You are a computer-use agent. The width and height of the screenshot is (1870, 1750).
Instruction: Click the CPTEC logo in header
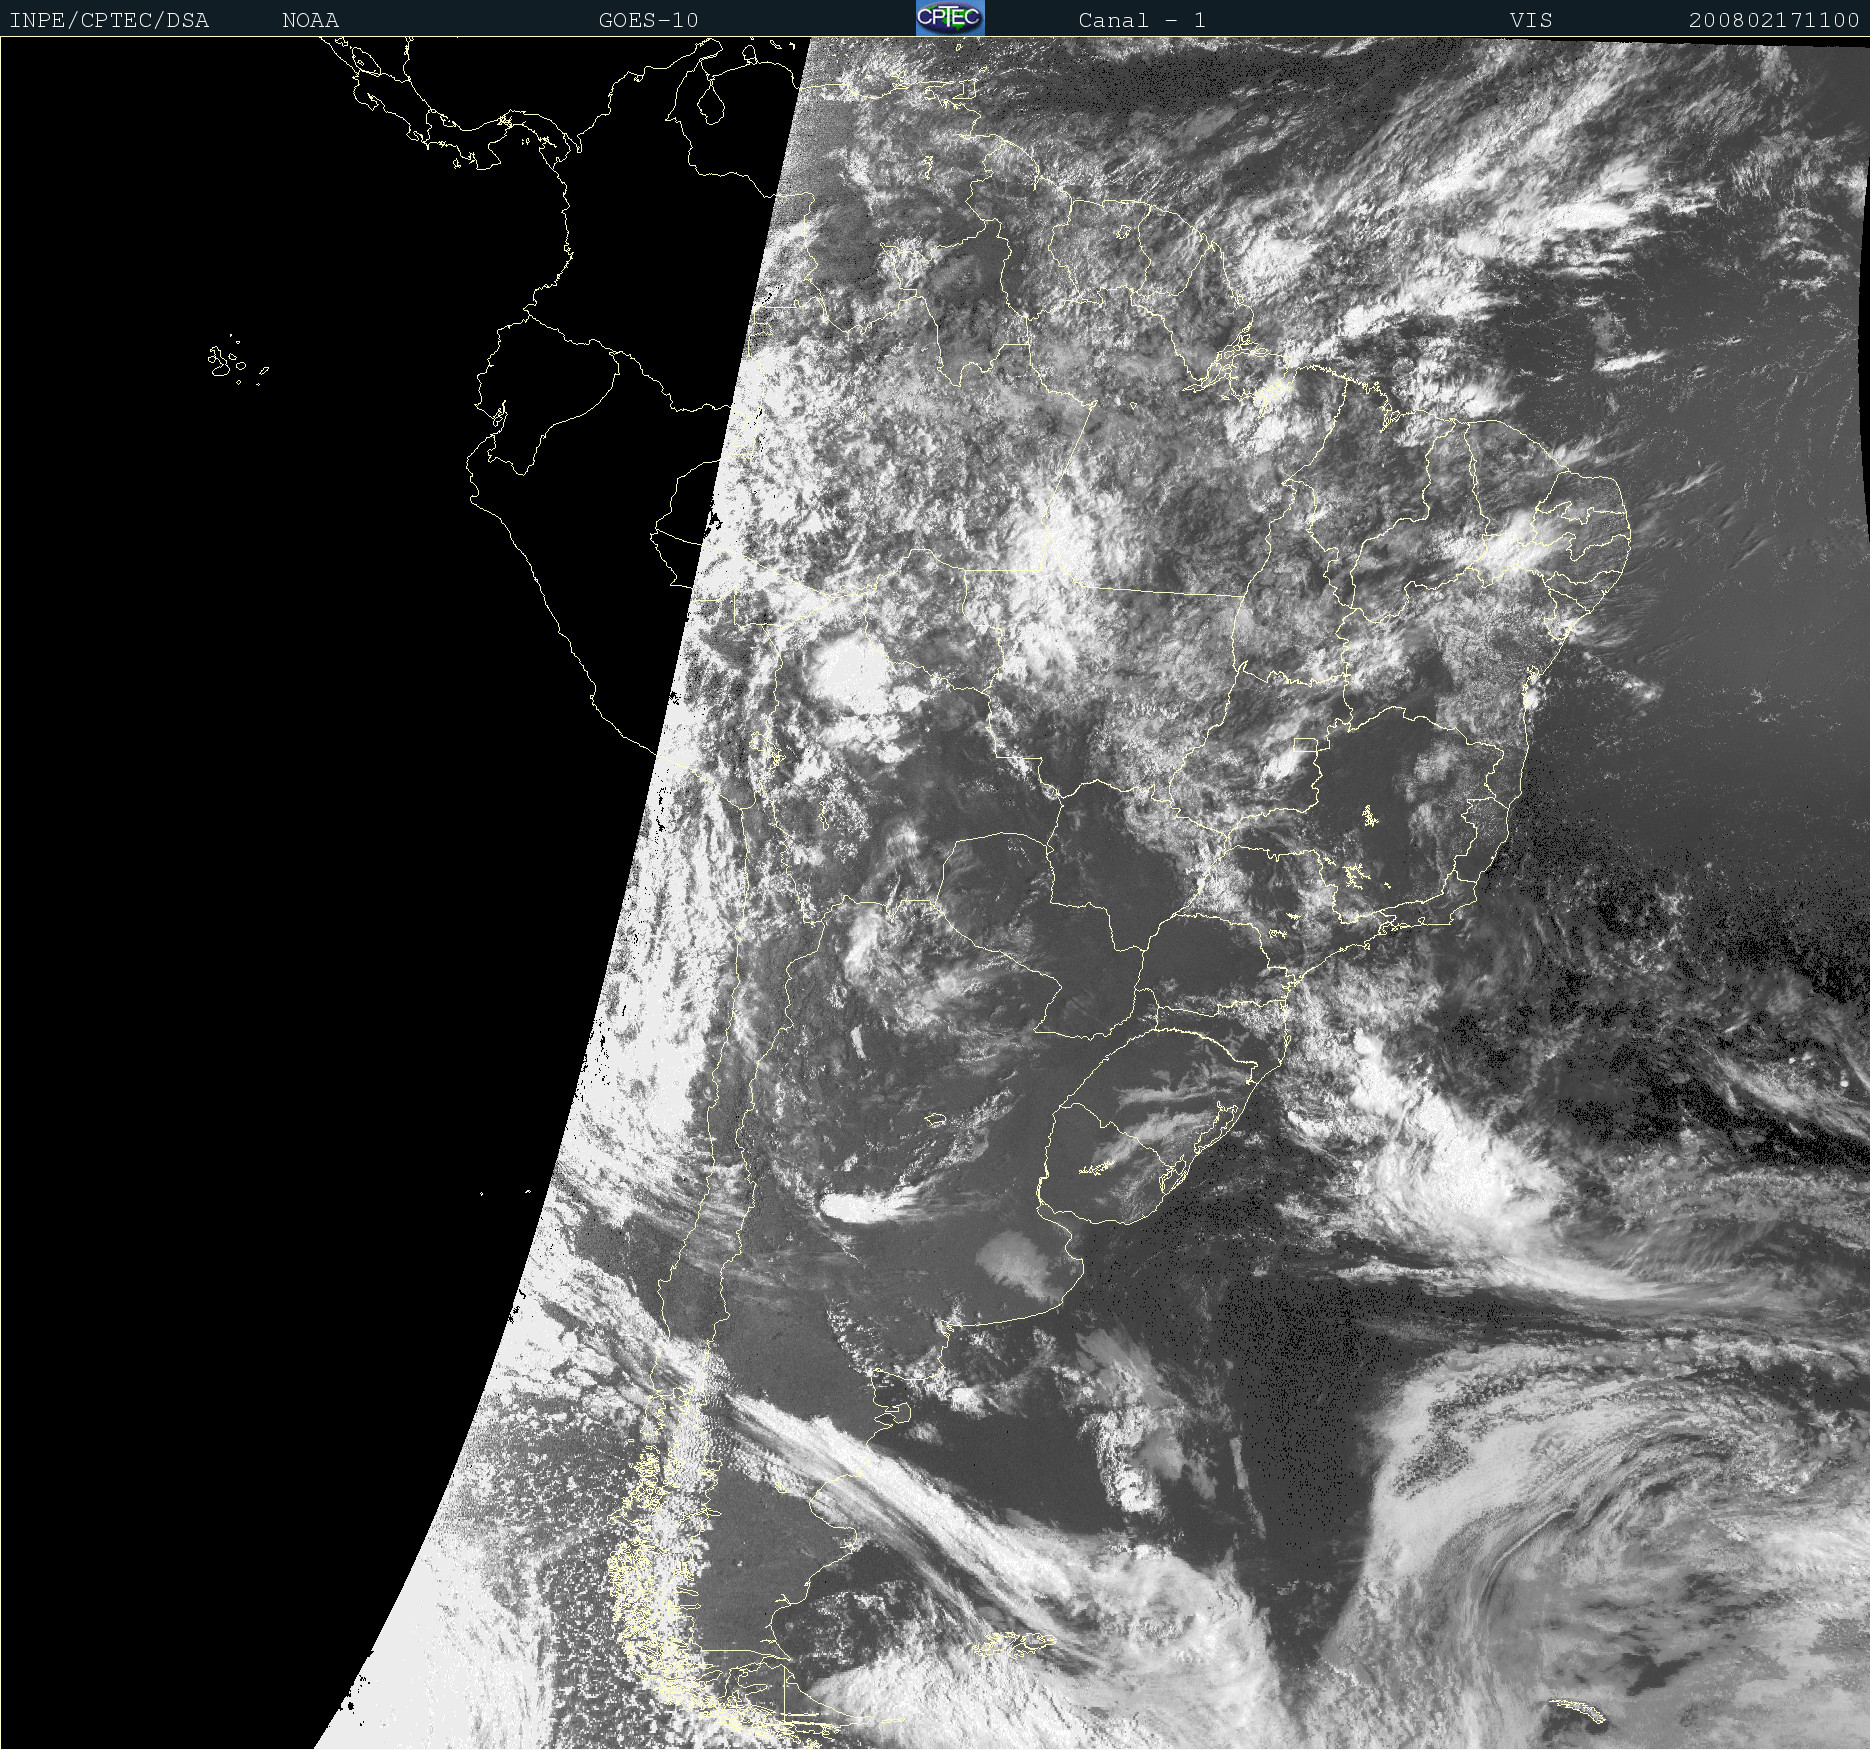[950, 18]
